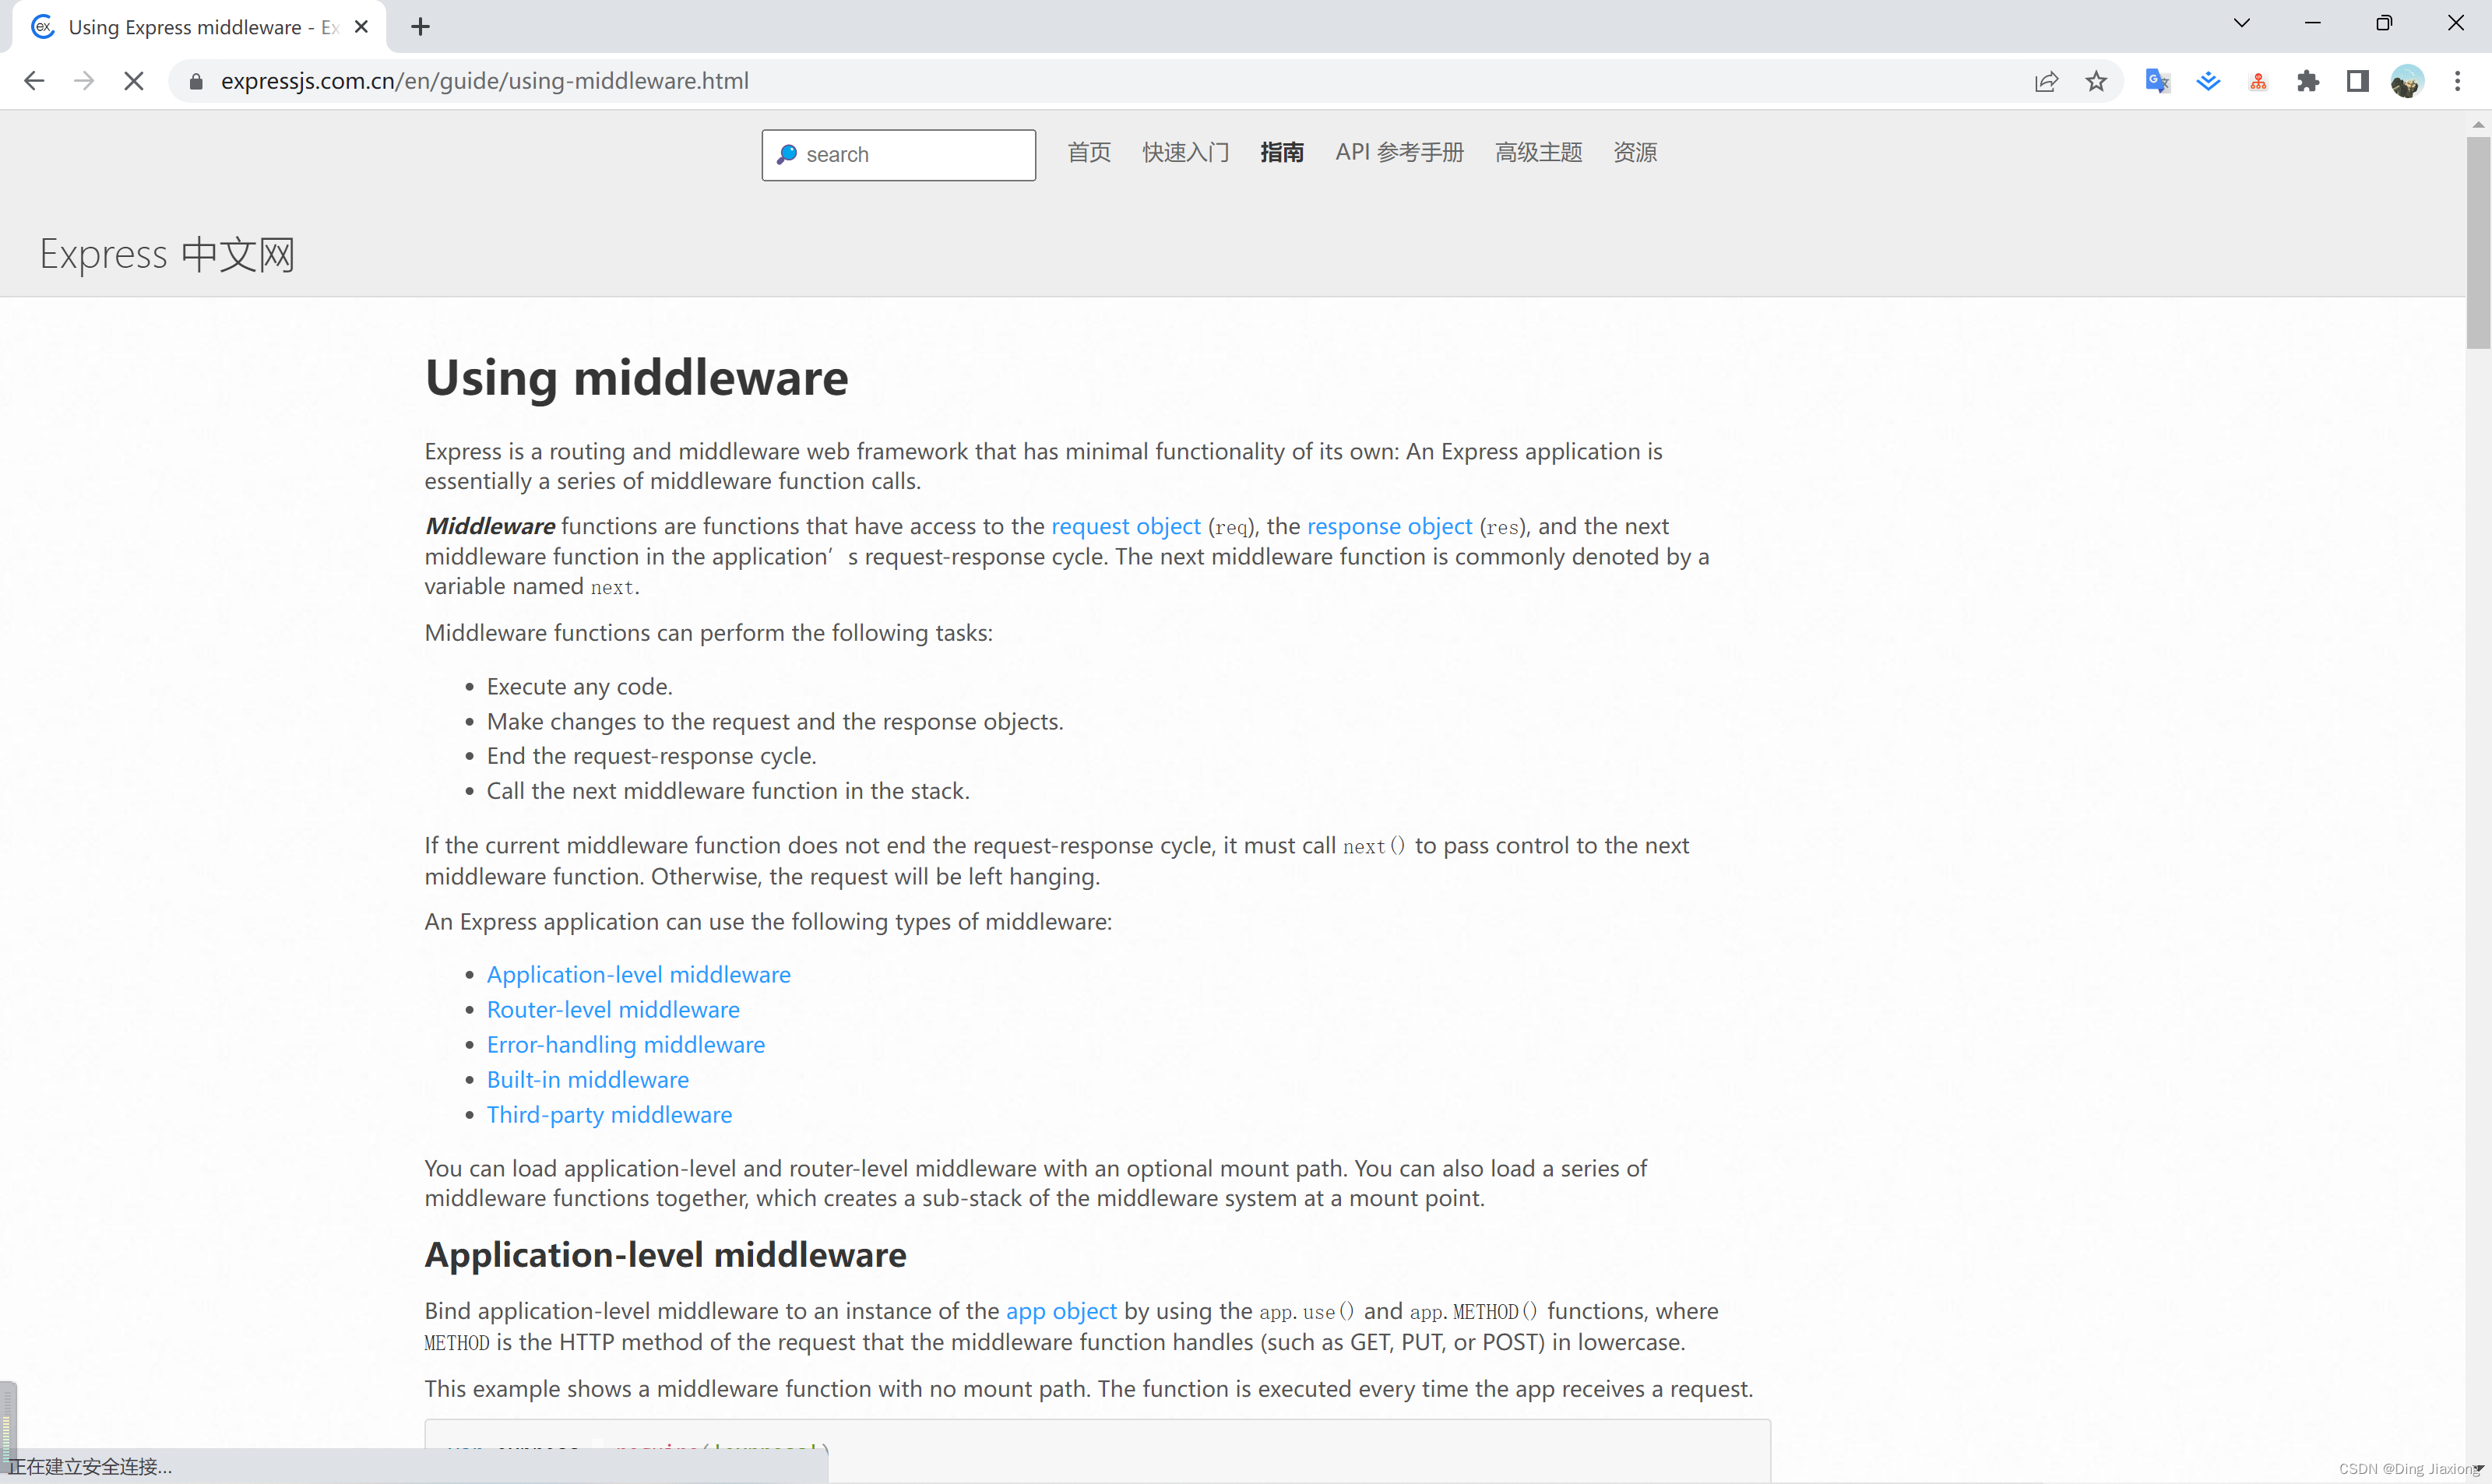Jump to Built-in middleware link
This screenshot has width=2492, height=1484.
coord(588,1080)
